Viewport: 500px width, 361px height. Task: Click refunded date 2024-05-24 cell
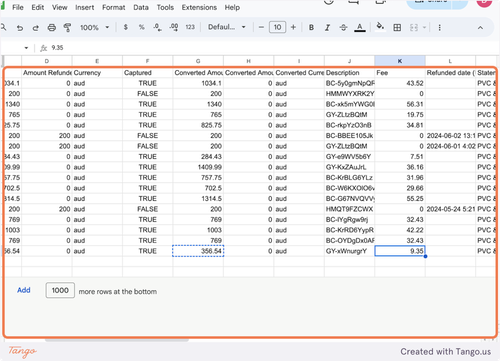[450, 209]
